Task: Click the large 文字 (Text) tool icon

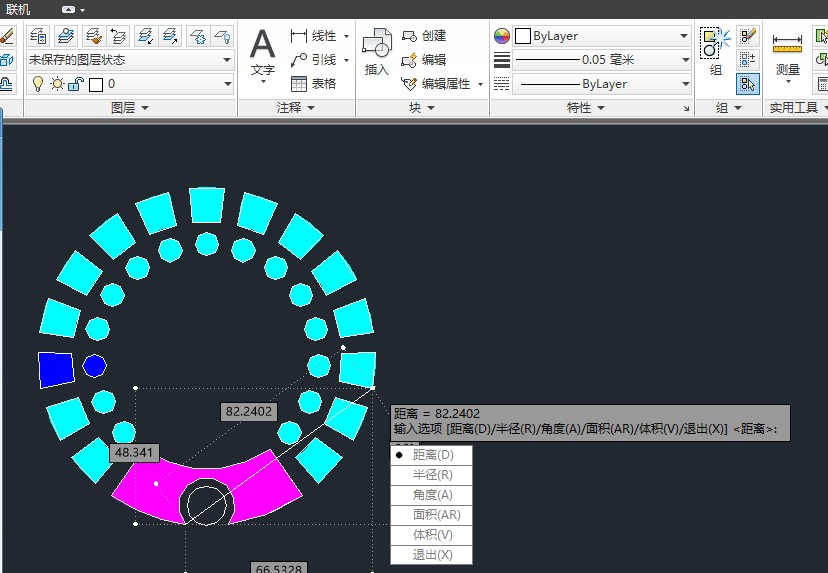Action: [x=262, y=50]
